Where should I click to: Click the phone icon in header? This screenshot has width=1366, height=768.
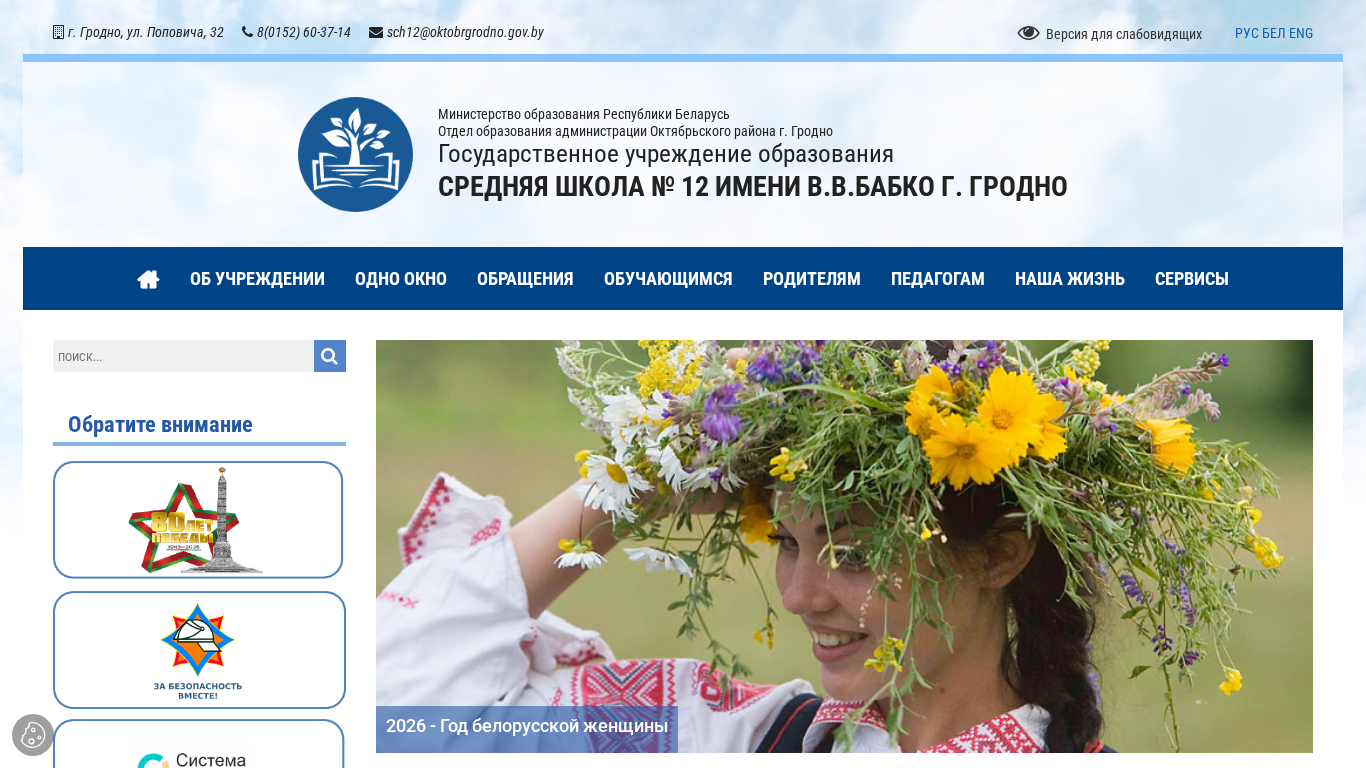pos(247,32)
